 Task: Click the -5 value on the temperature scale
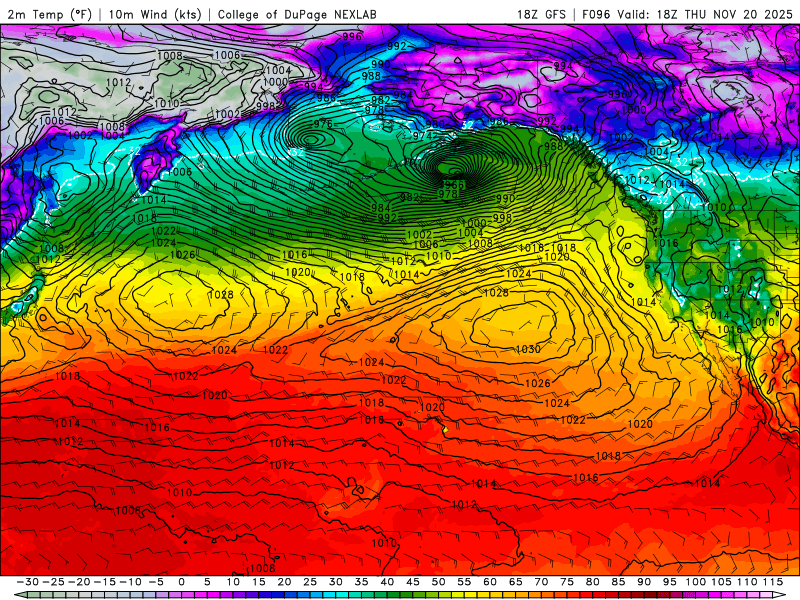pyautogui.click(x=156, y=582)
